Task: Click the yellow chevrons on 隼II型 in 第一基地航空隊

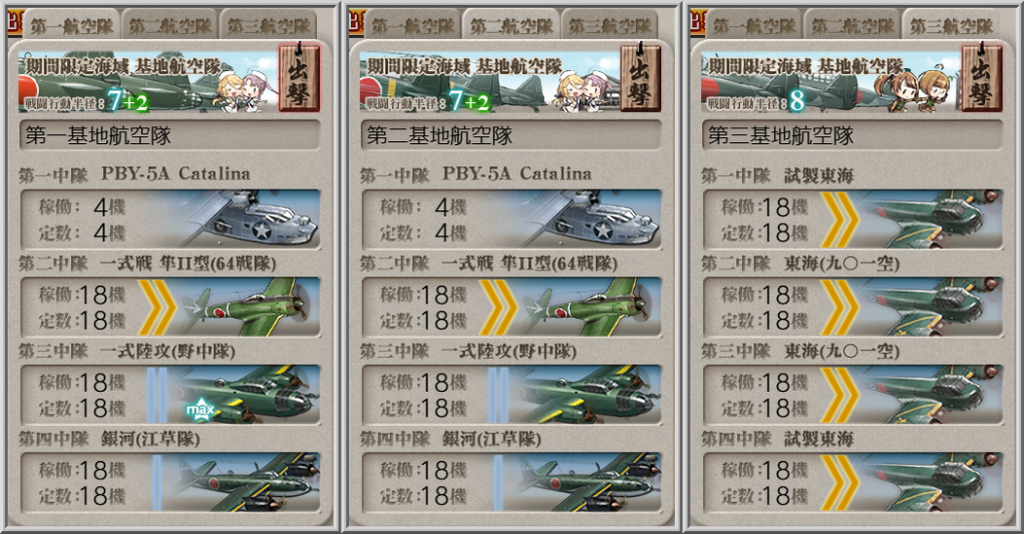Action: tap(157, 307)
